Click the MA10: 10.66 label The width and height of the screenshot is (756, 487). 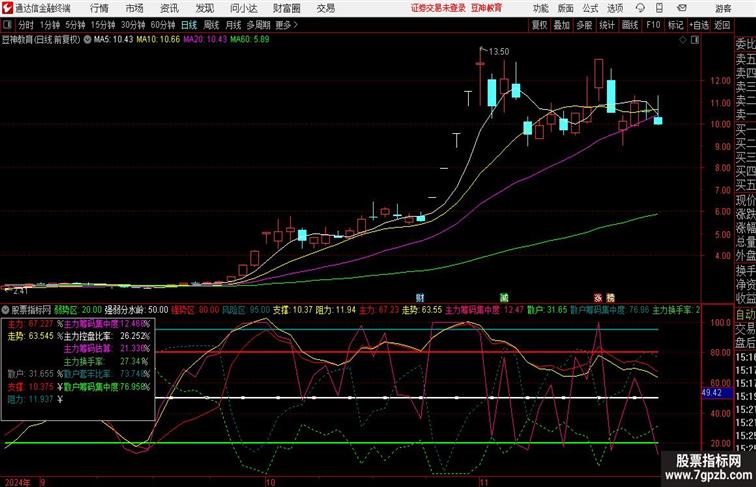(x=158, y=40)
